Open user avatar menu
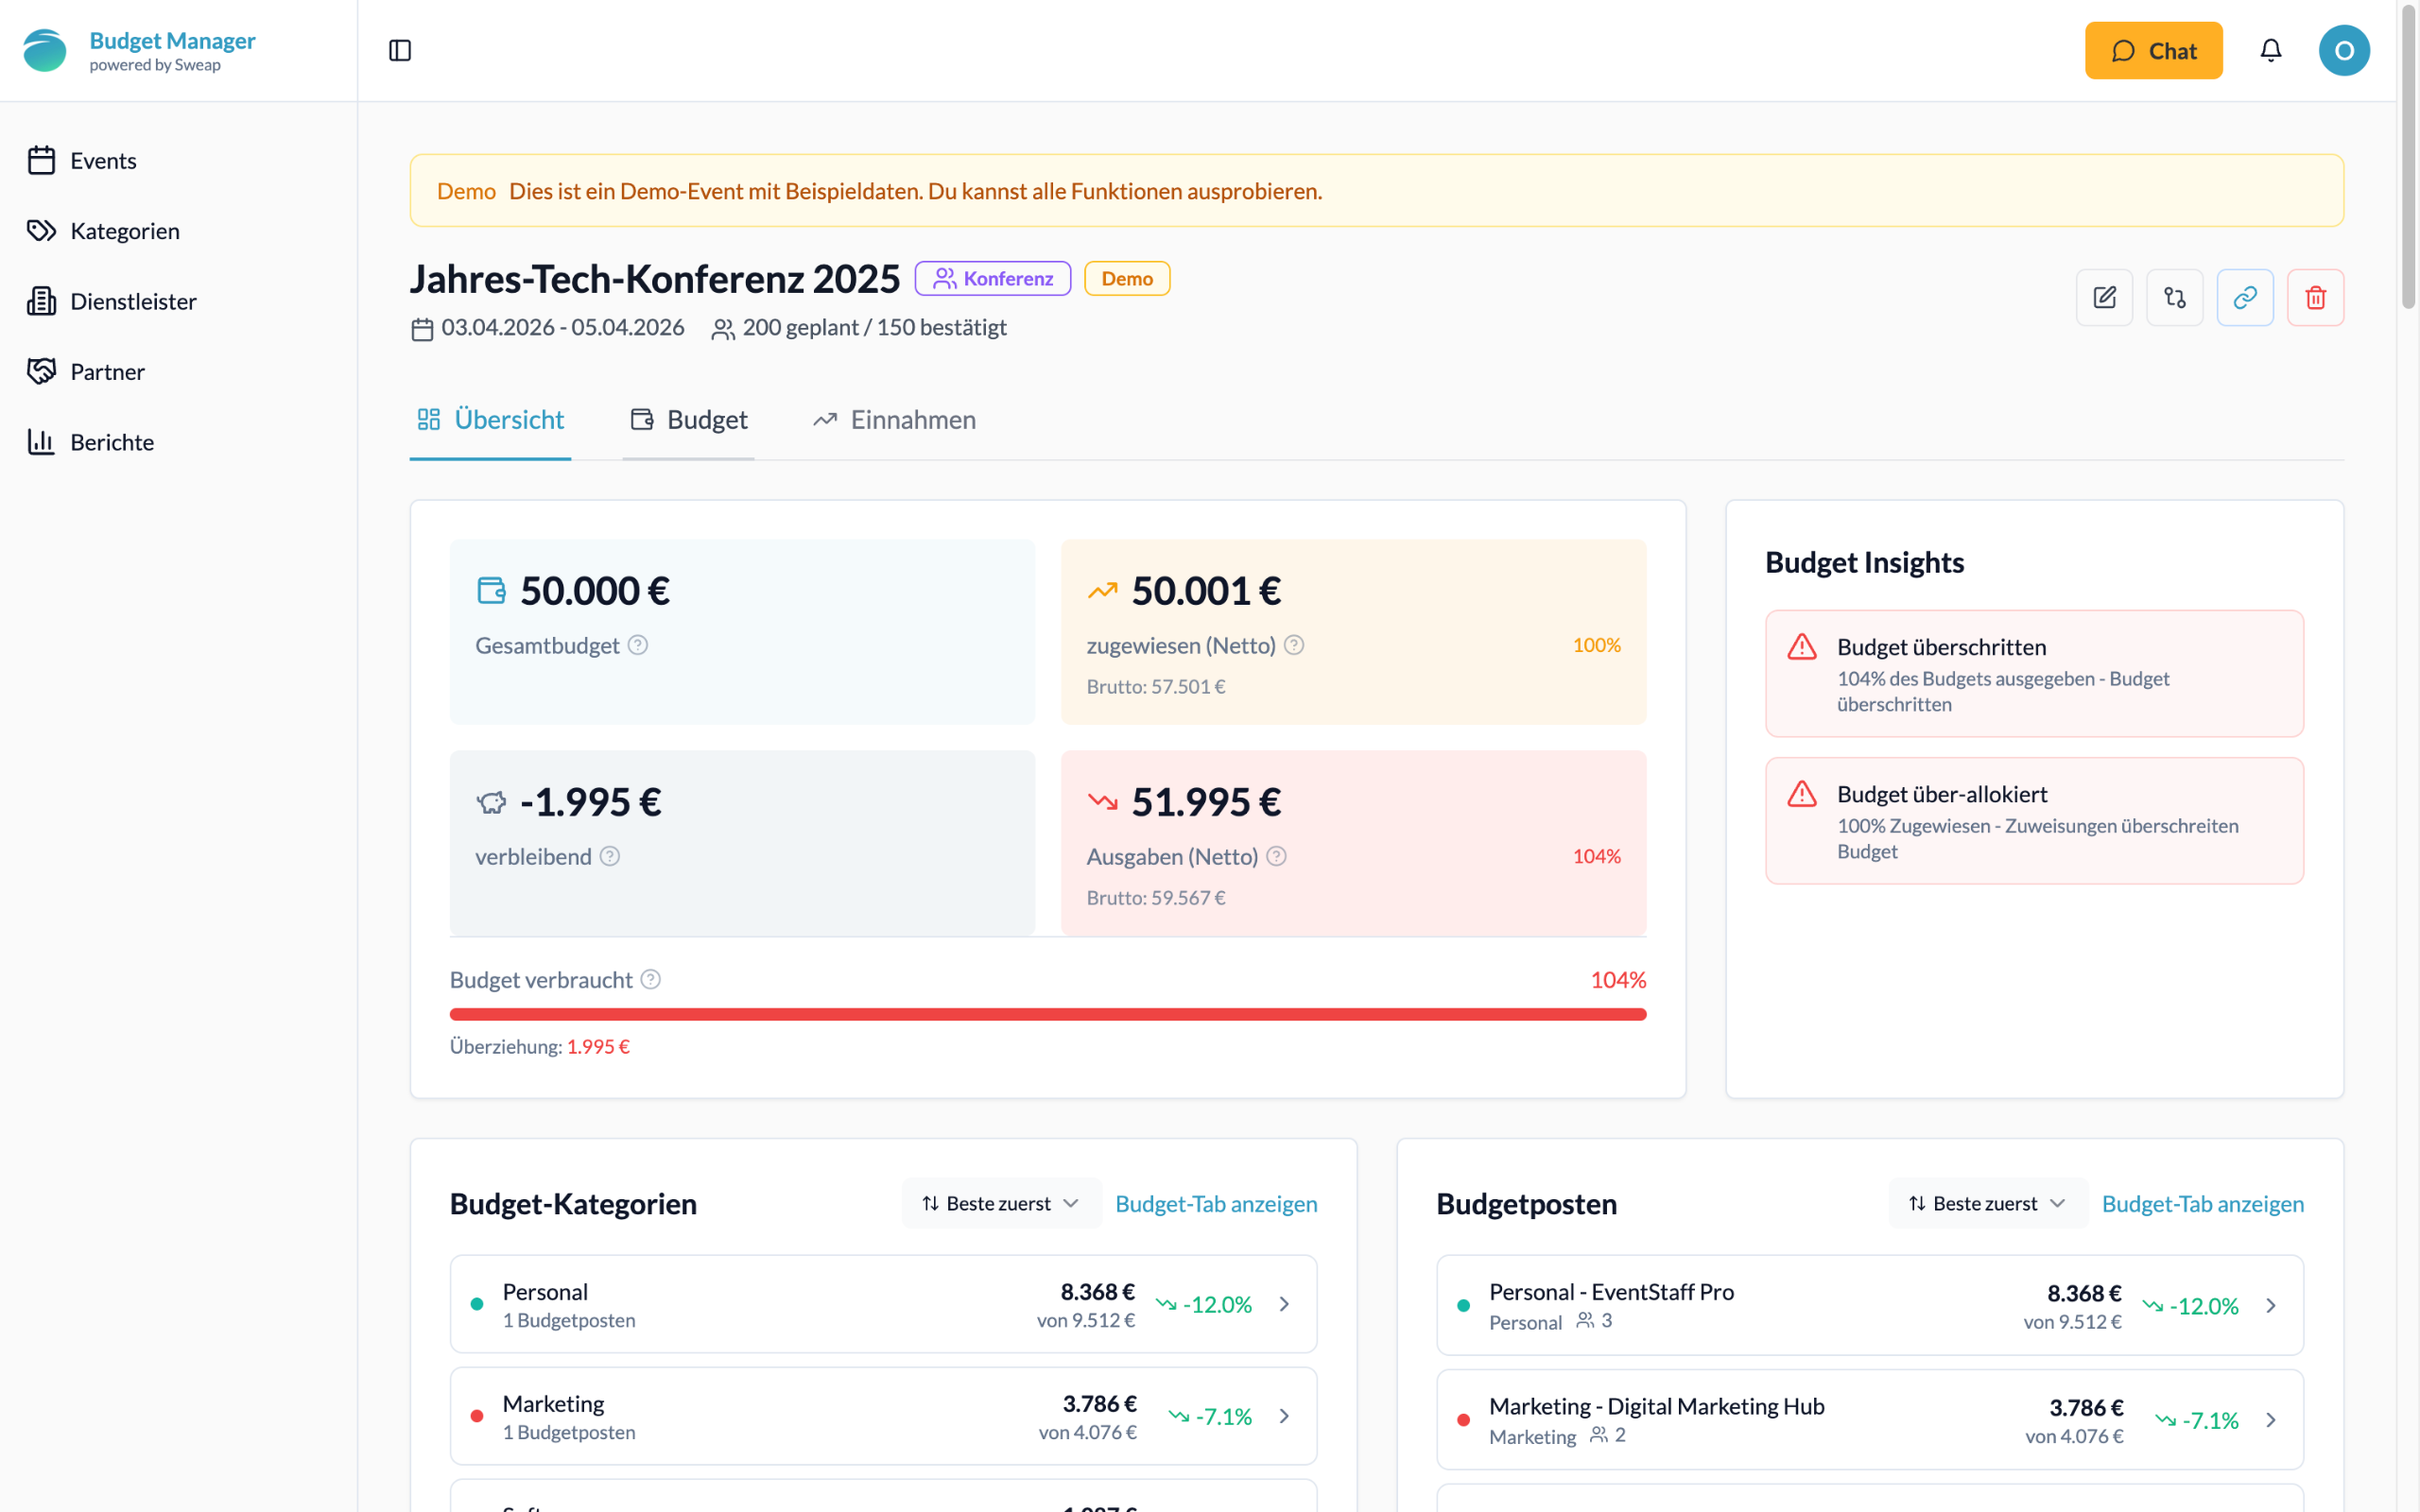The height and width of the screenshot is (1512, 2420). click(x=2343, y=50)
